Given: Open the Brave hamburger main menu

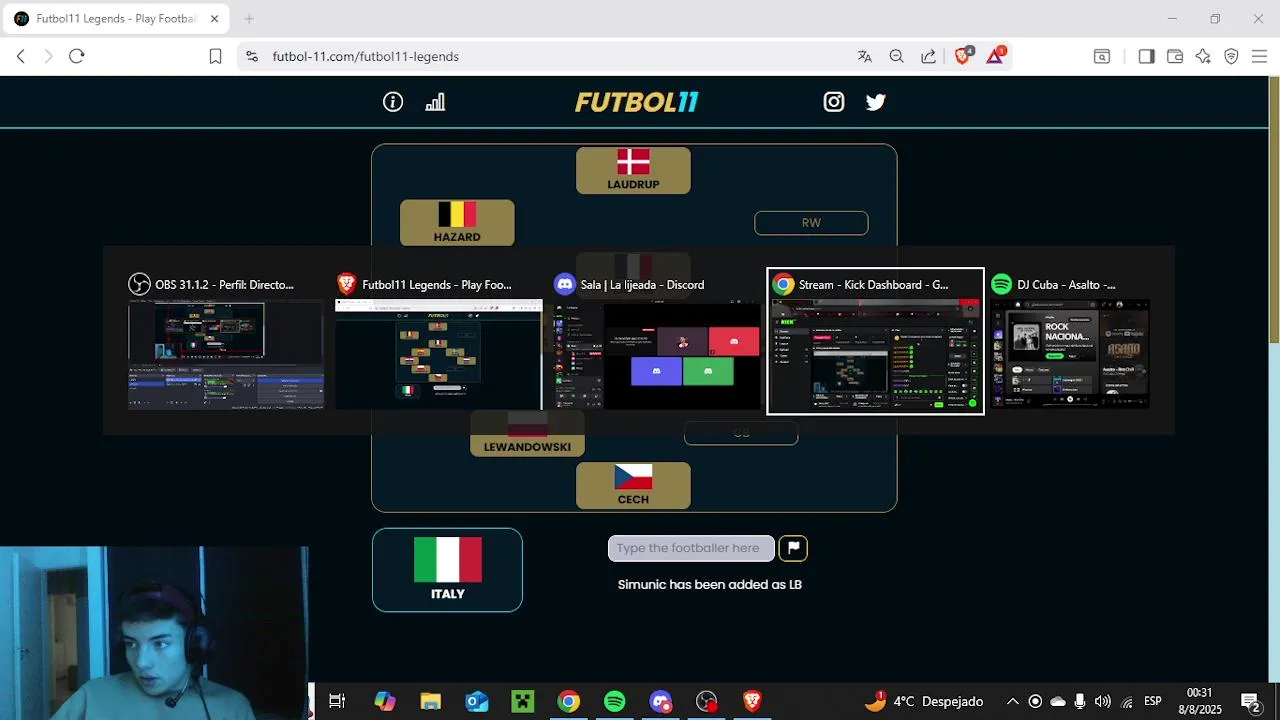Looking at the screenshot, I should click(x=1259, y=56).
